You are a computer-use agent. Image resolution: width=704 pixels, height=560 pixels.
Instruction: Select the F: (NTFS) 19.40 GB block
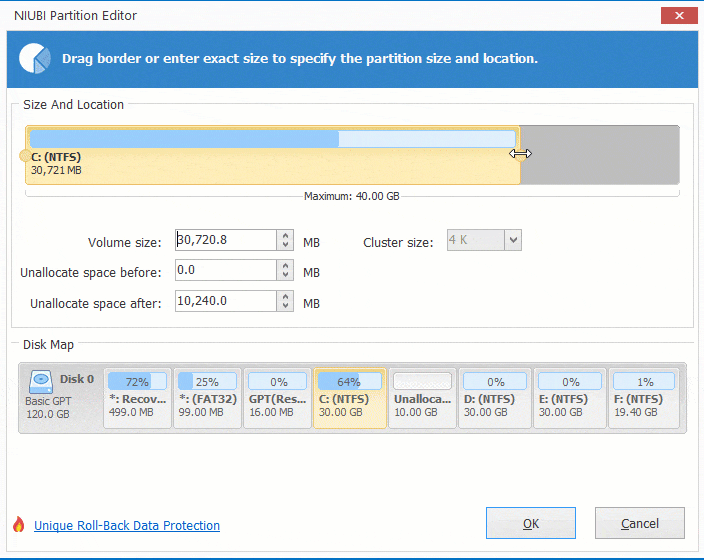644,398
